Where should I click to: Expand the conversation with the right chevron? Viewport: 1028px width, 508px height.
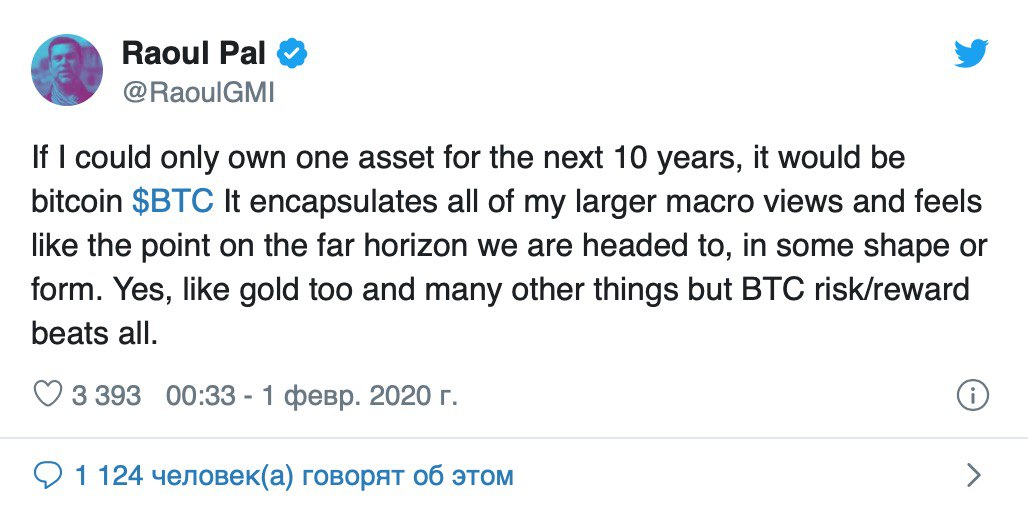[973, 475]
